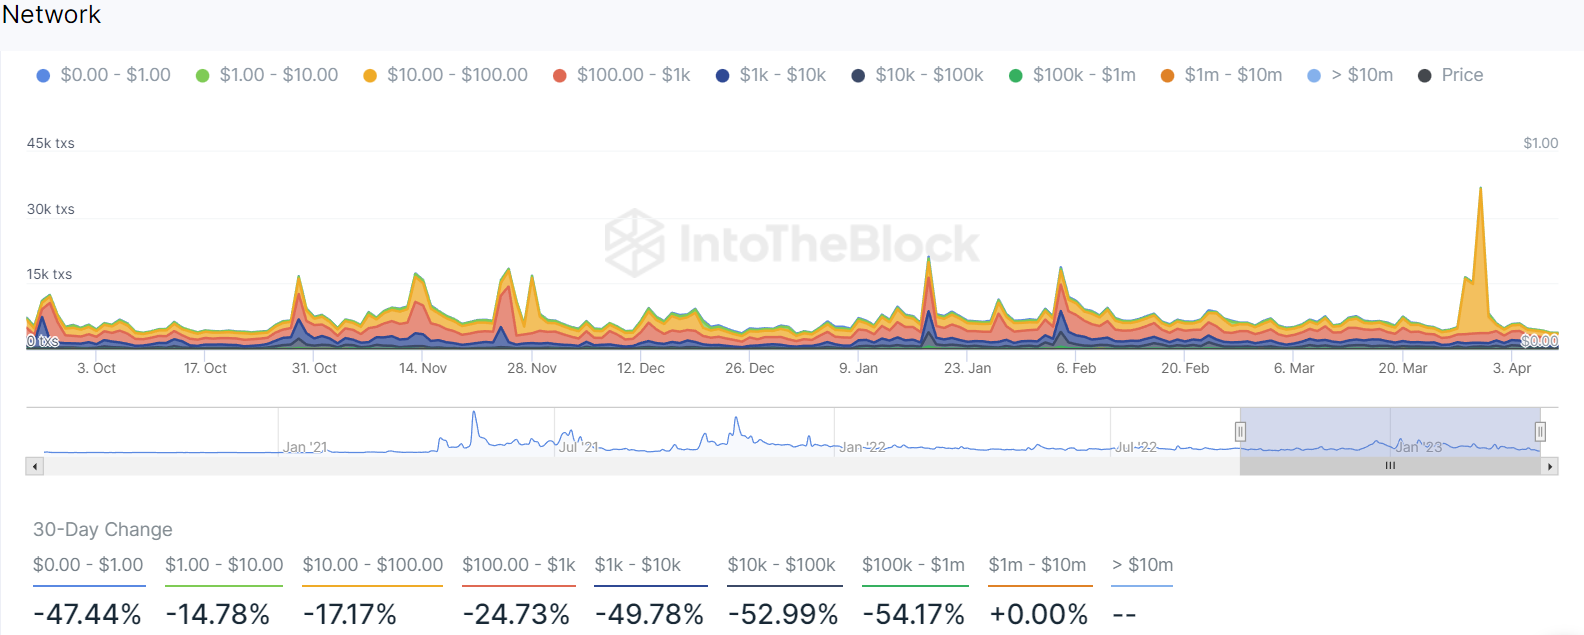Viewport: 1584px width, 635px height.
Task: Toggle the $1.00 - $10.00 legend series
Action: click(267, 75)
